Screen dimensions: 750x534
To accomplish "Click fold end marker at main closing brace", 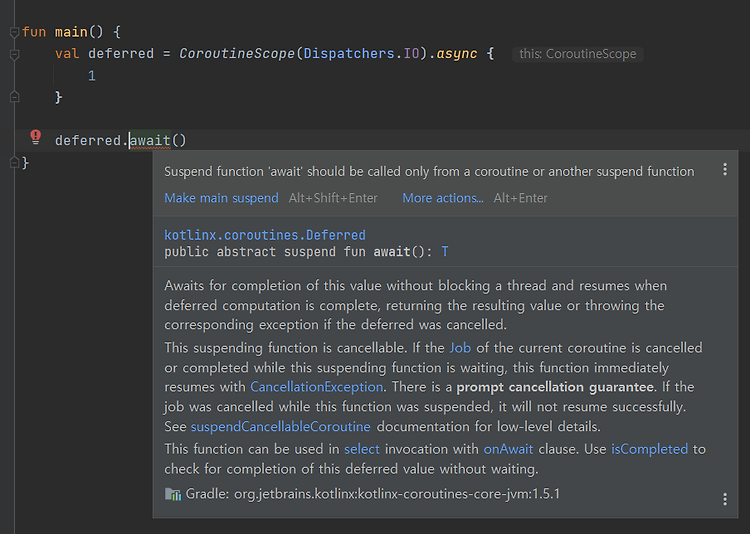I will 14,162.
